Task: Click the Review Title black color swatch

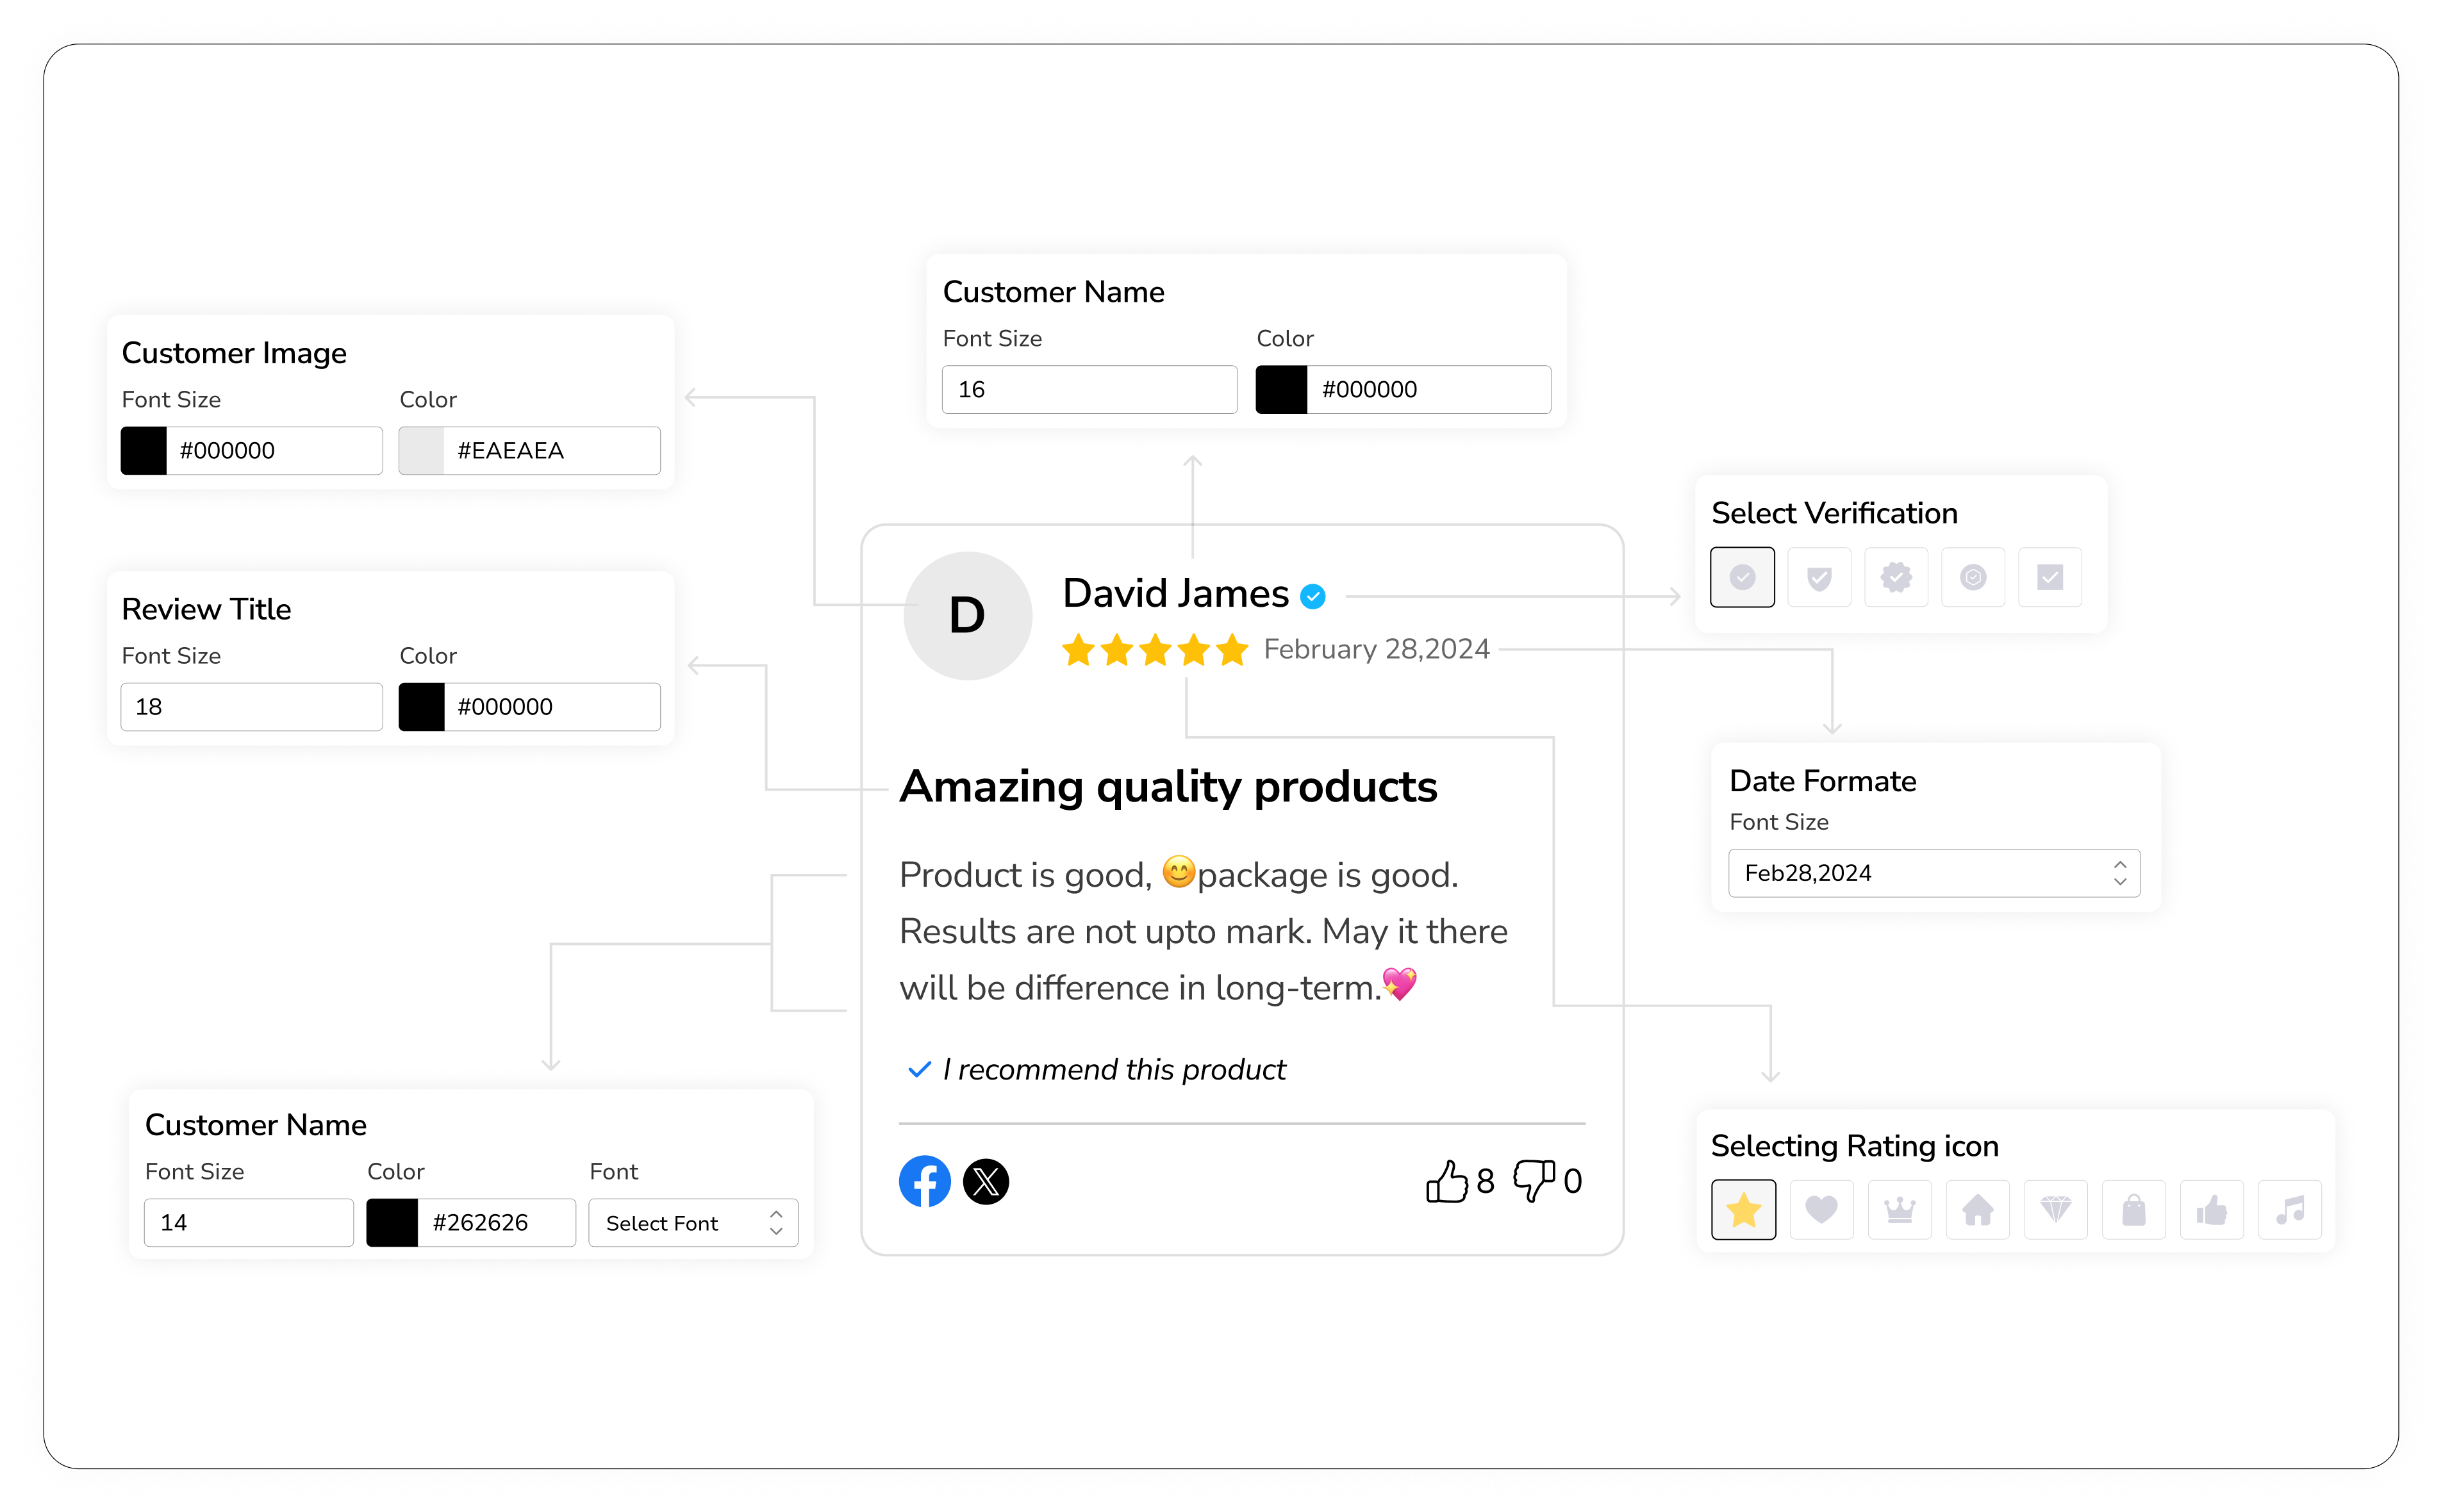Action: [x=421, y=707]
